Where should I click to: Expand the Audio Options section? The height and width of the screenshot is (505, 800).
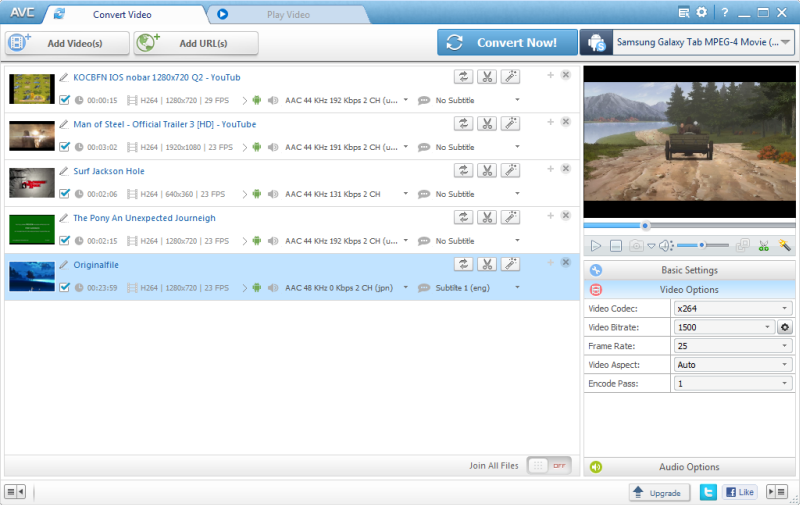click(x=690, y=467)
